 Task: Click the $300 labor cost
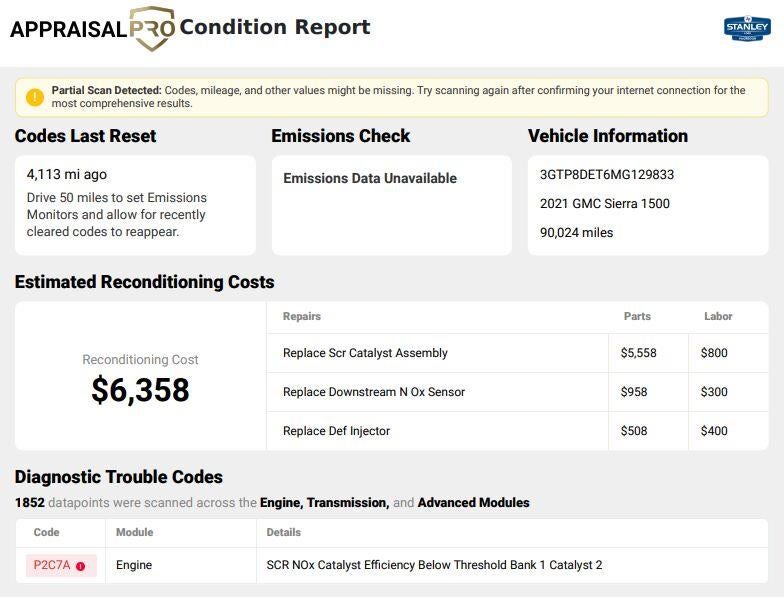tap(714, 392)
